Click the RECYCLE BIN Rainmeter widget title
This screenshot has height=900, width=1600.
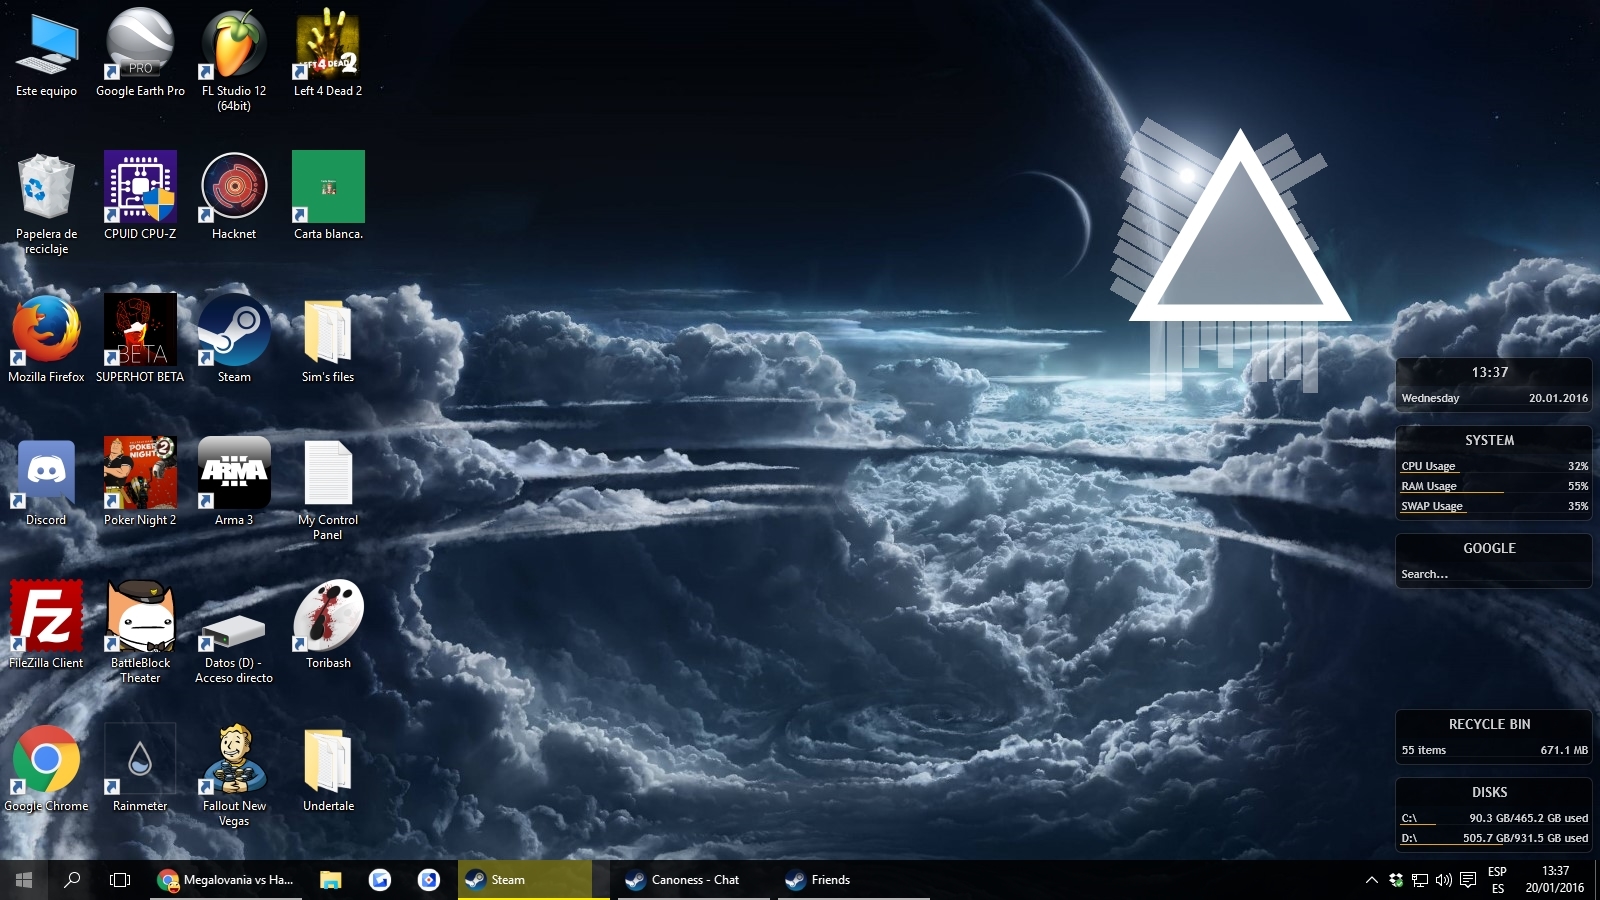coord(1489,724)
